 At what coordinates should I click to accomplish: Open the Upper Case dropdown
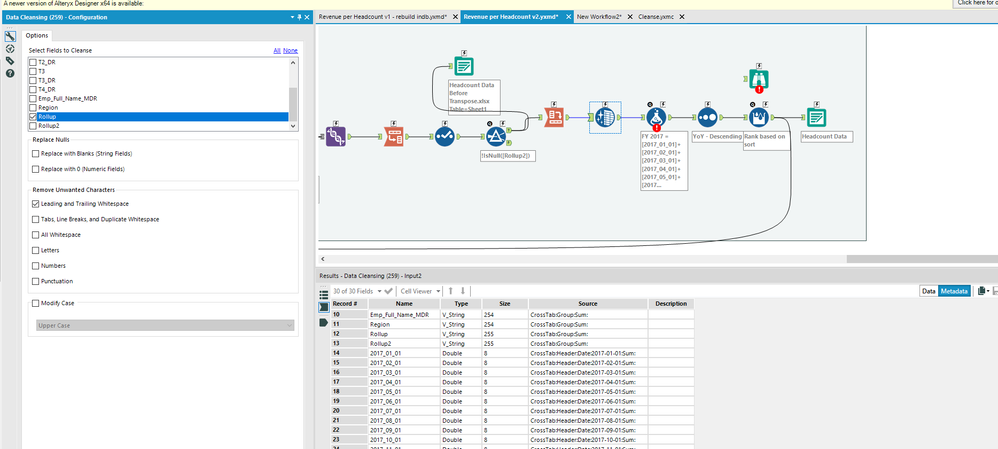(165, 325)
